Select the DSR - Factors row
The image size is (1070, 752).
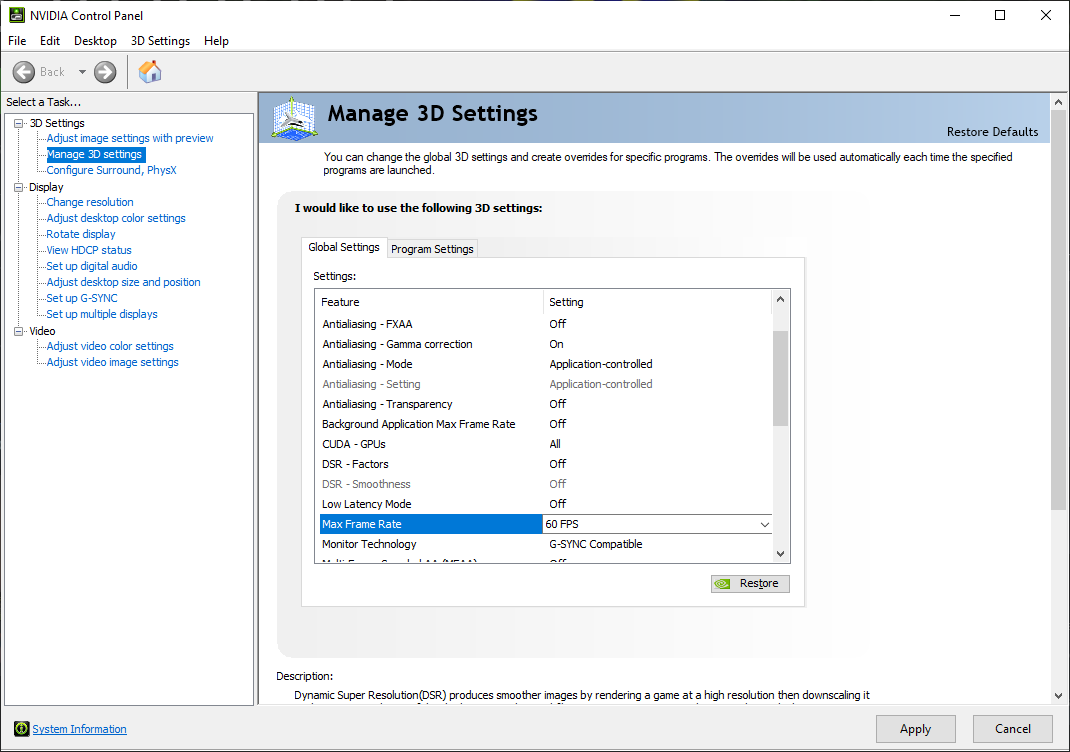[x=546, y=464]
